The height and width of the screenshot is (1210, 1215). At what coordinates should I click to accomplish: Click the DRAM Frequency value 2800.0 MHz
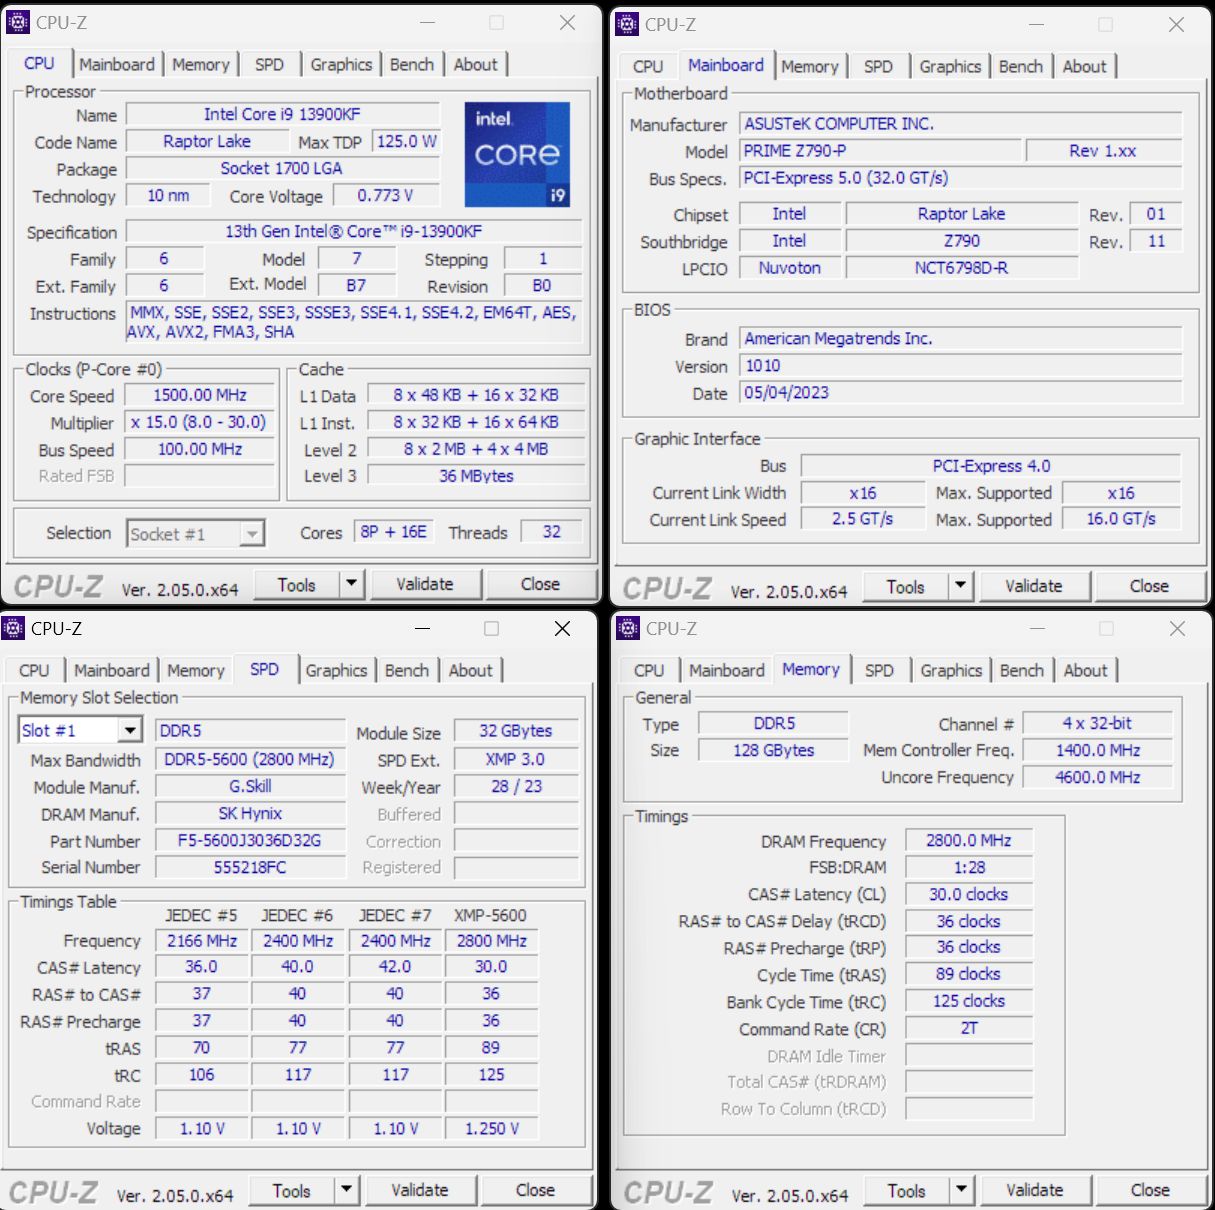tap(969, 841)
